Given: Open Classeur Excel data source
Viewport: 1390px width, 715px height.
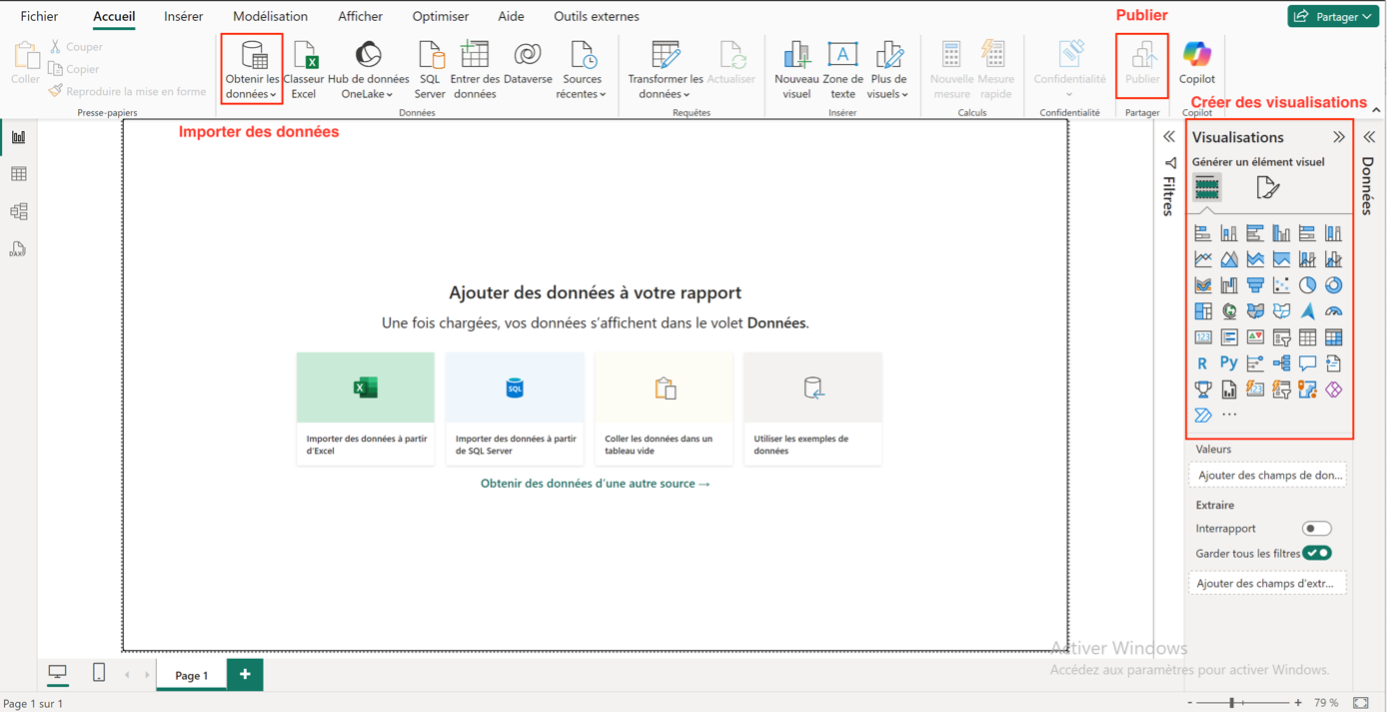Looking at the screenshot, I should pos(304,70).
